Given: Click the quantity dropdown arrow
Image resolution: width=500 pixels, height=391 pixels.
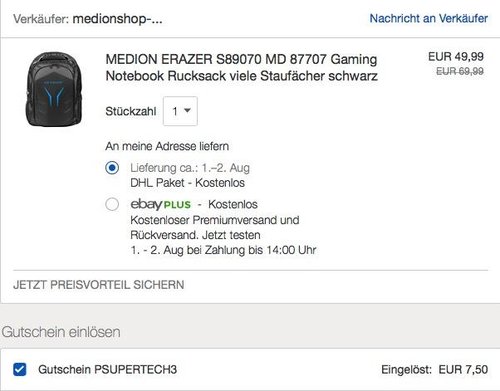Looking at the screenshot, I should click(187, 110).
